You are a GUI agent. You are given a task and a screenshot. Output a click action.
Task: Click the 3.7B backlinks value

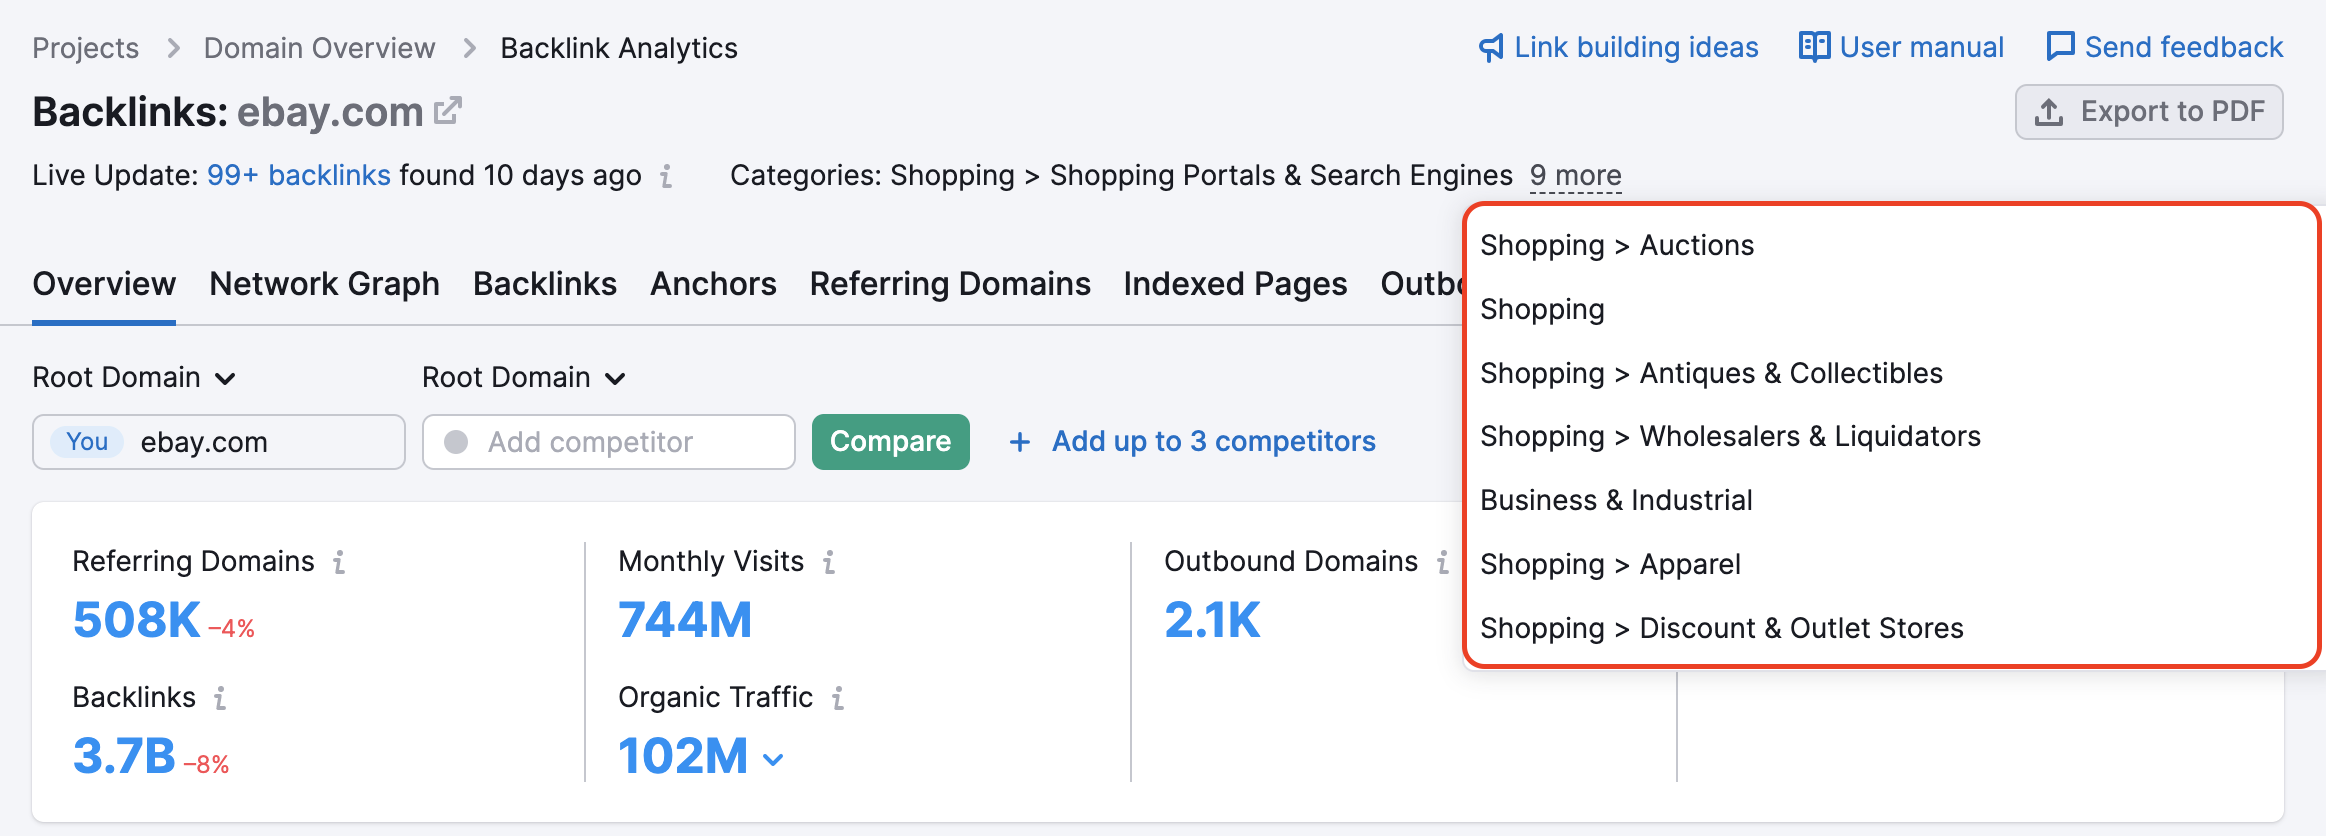[x=124, y=756]
